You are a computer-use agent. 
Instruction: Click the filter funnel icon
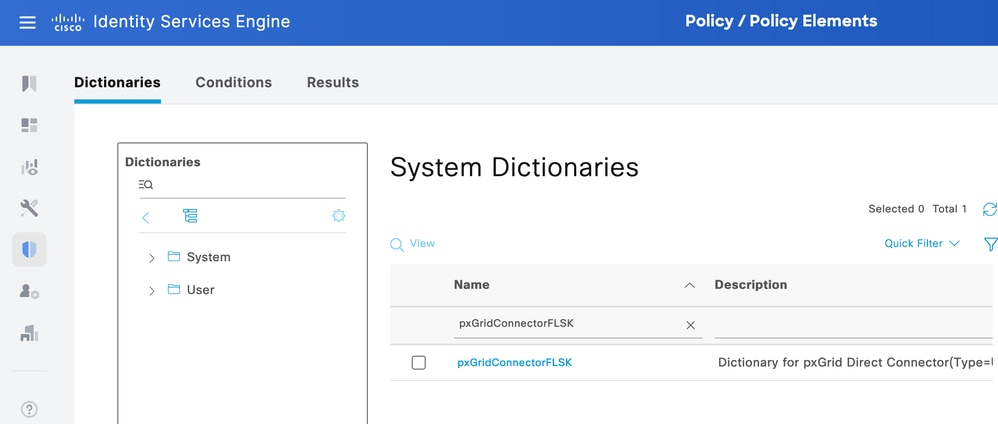click(990, 244)
